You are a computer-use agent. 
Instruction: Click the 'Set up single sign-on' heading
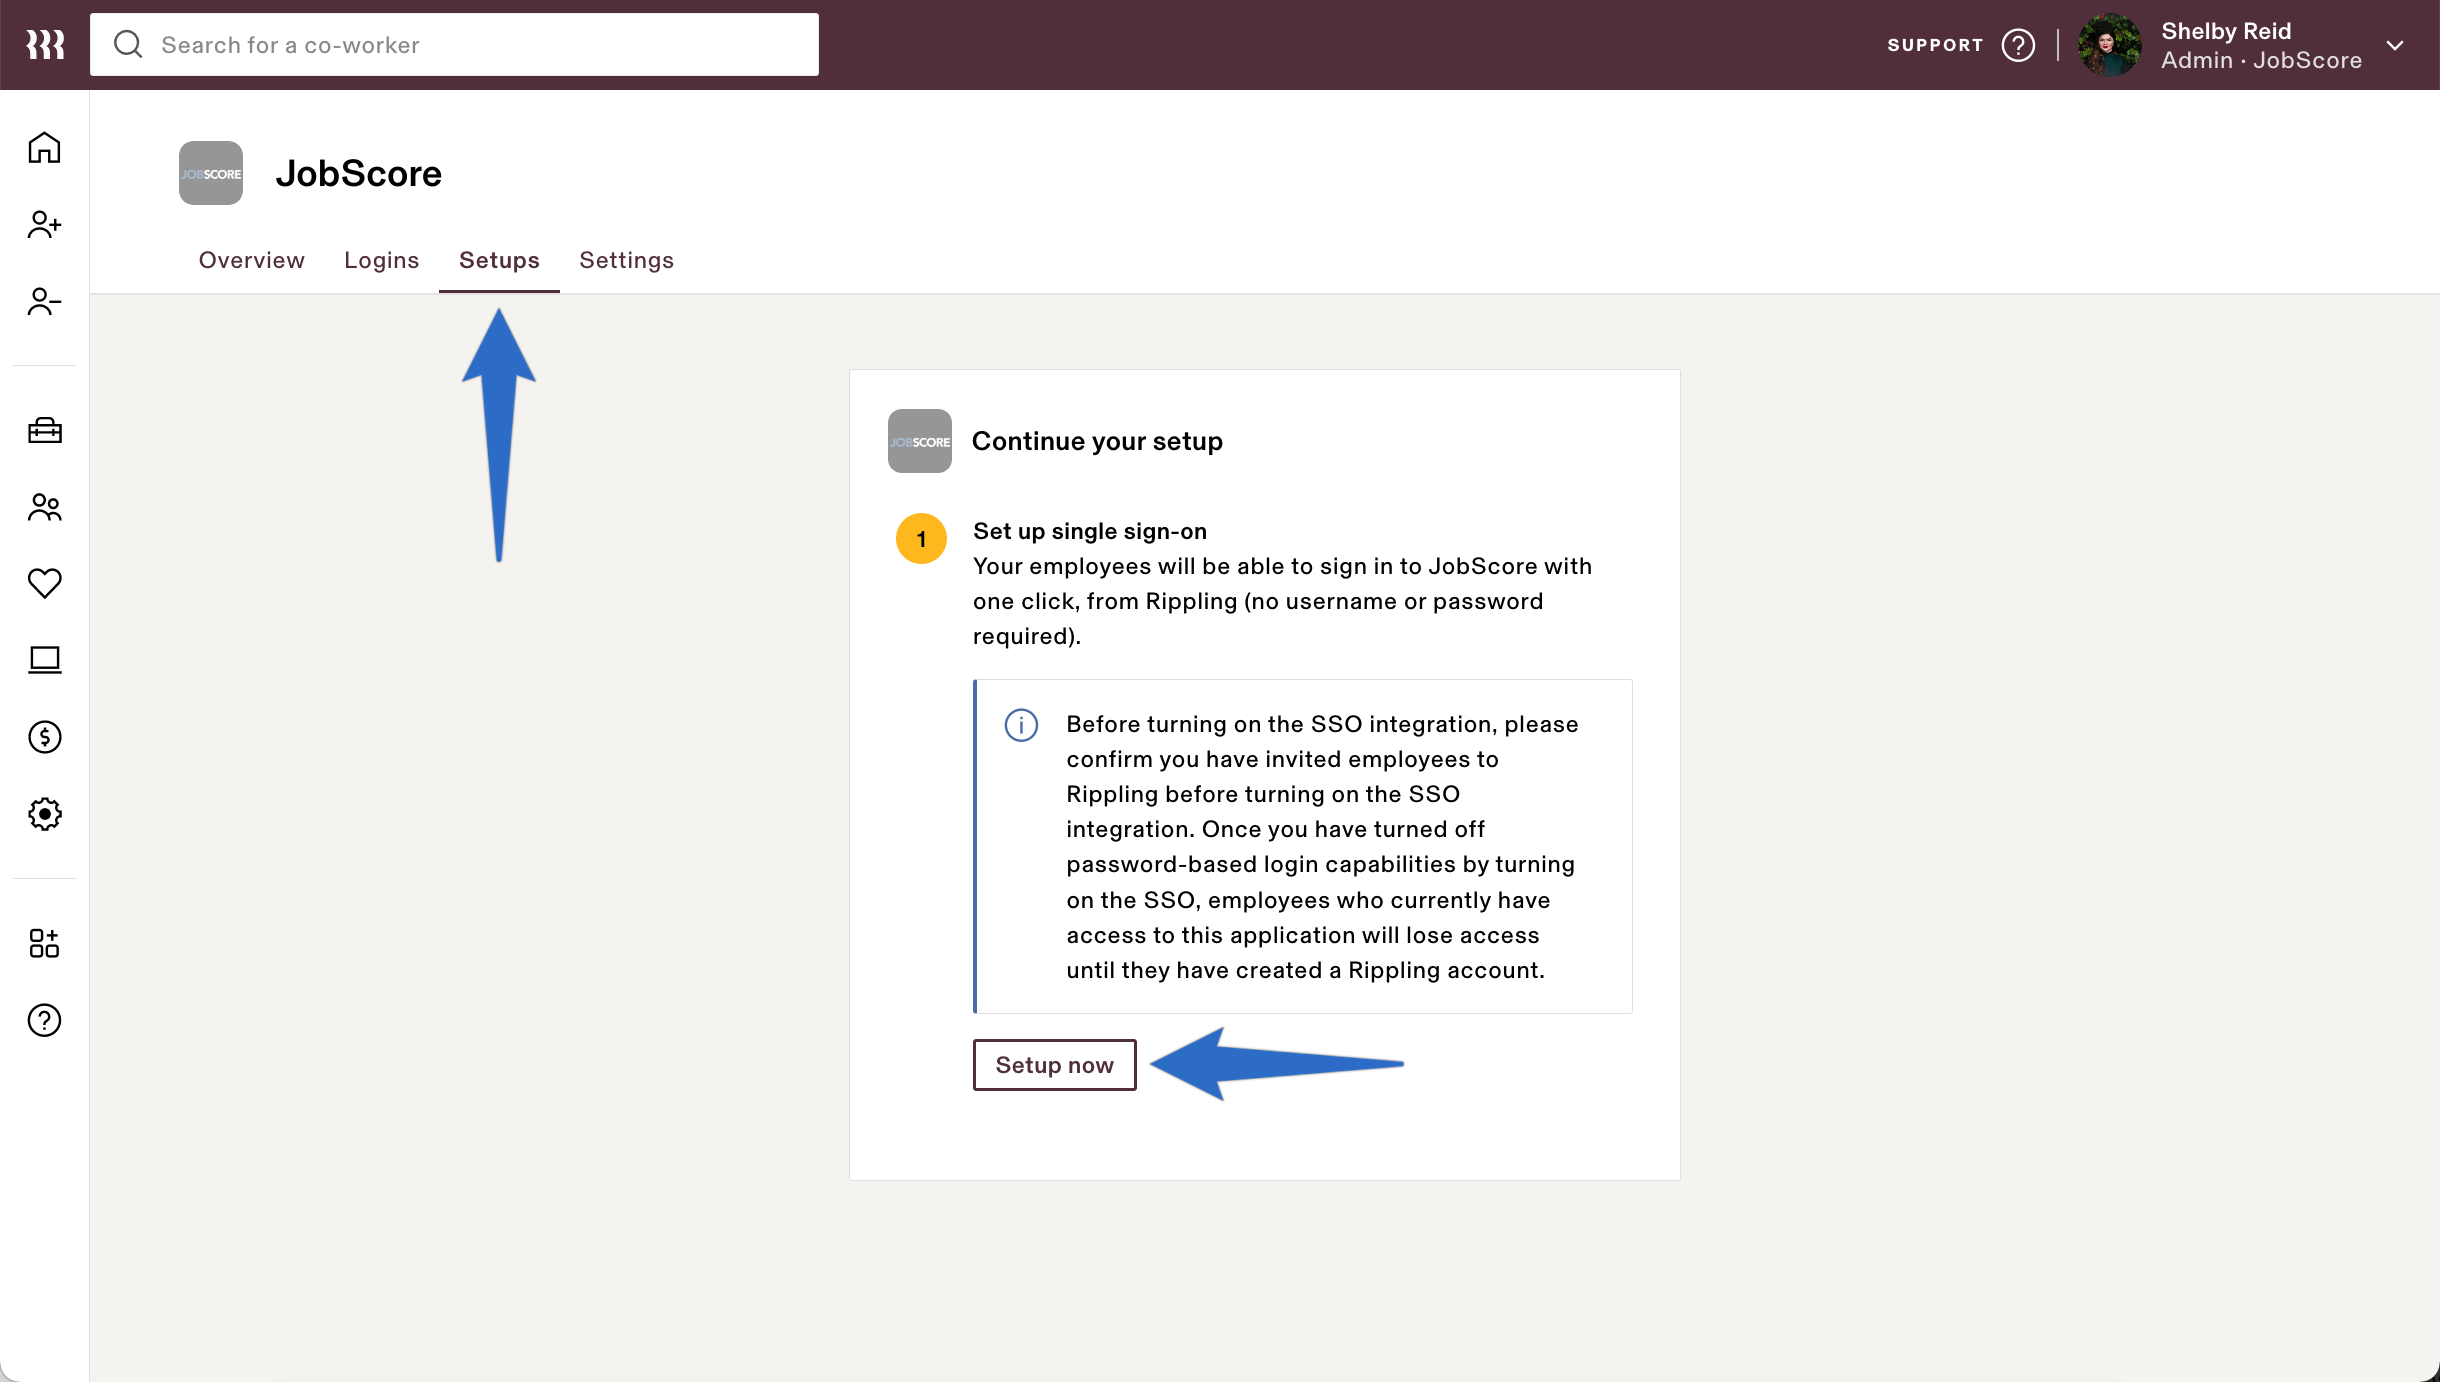[1090, 531]
